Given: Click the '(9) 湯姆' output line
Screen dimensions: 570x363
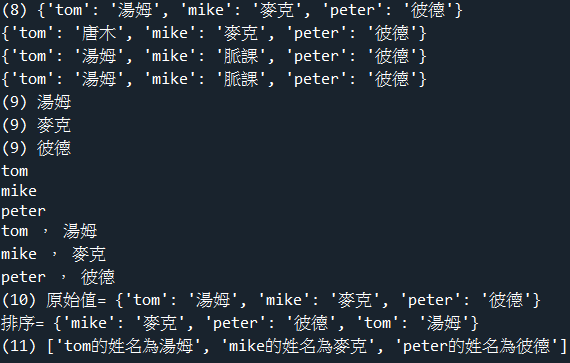Looking at the screenshot, I should tap(36, 102).
